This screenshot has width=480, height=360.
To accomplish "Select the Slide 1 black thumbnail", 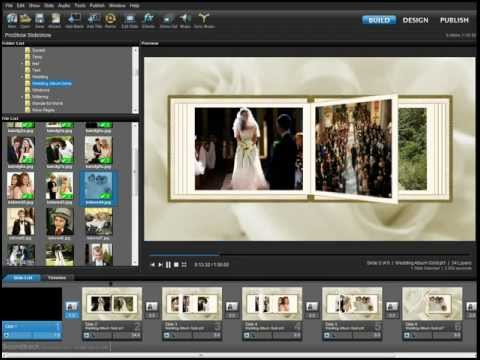I will pyautogui.click(x=32, y=304).
